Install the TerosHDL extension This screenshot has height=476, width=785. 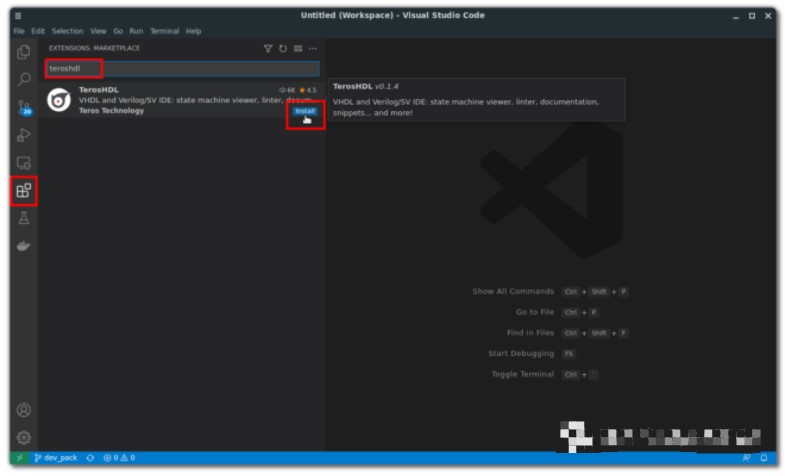coord(305,111)
